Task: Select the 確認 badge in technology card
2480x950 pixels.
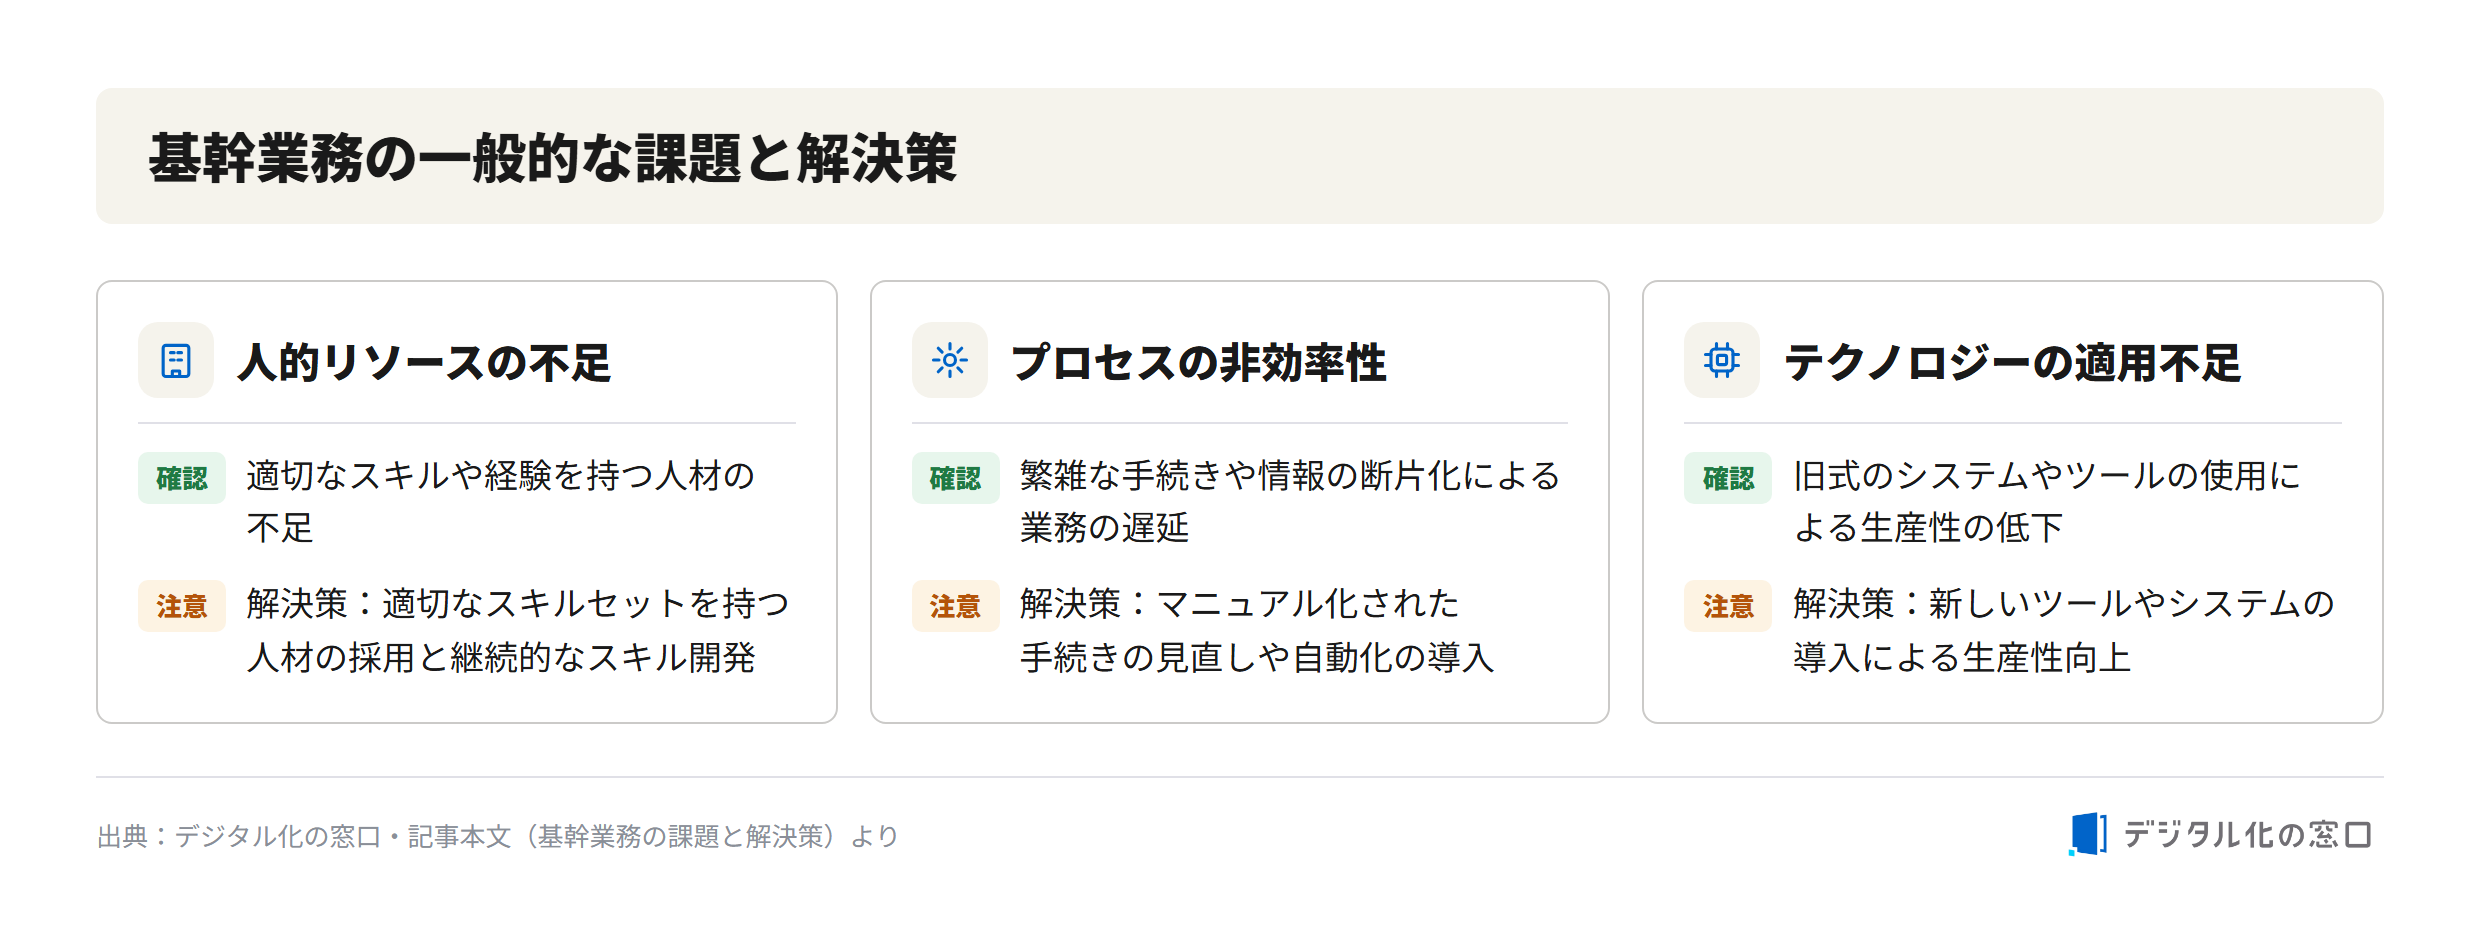Action: click(x=1728, y=478)
